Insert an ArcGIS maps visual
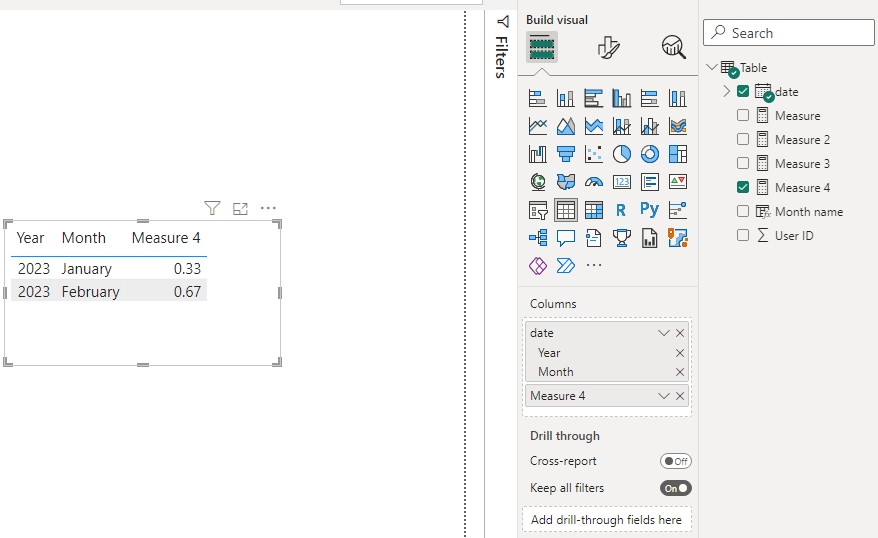Image resolution: width=878 pixels, height=538 pixels. coord(678,238)
